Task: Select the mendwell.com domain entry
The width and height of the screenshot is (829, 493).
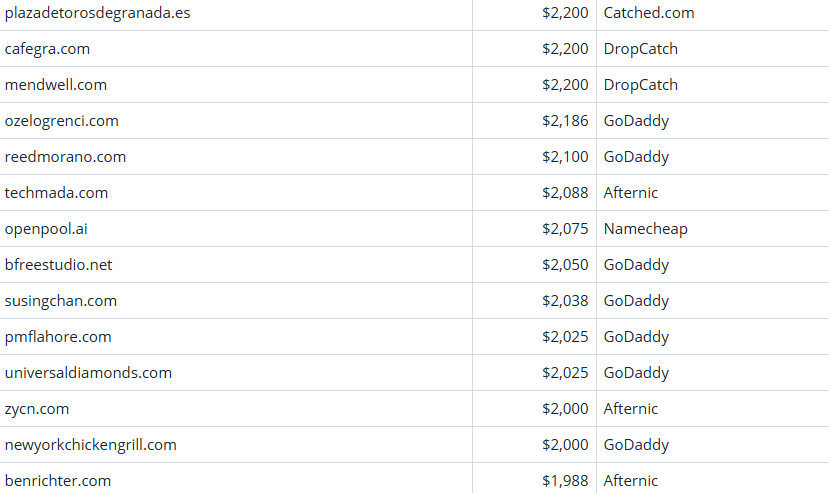Action: coord(55,85)
